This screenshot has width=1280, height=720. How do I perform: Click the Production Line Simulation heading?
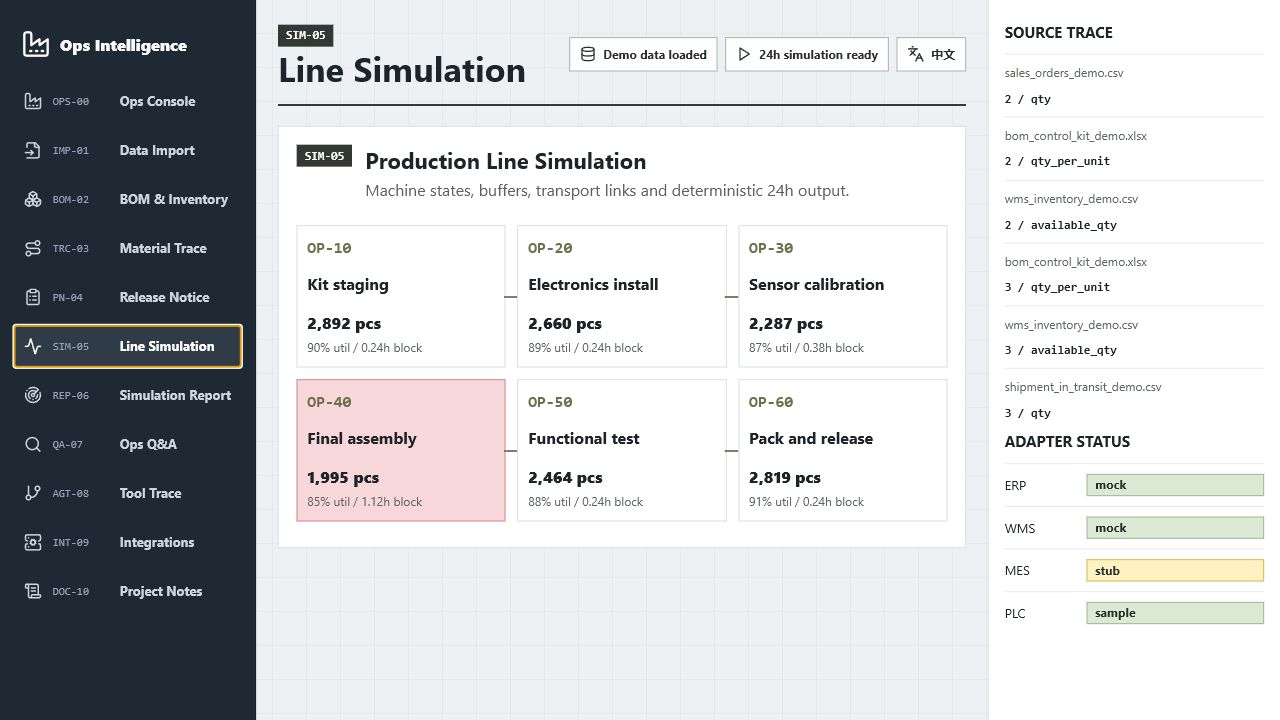[x=506, y=161]
